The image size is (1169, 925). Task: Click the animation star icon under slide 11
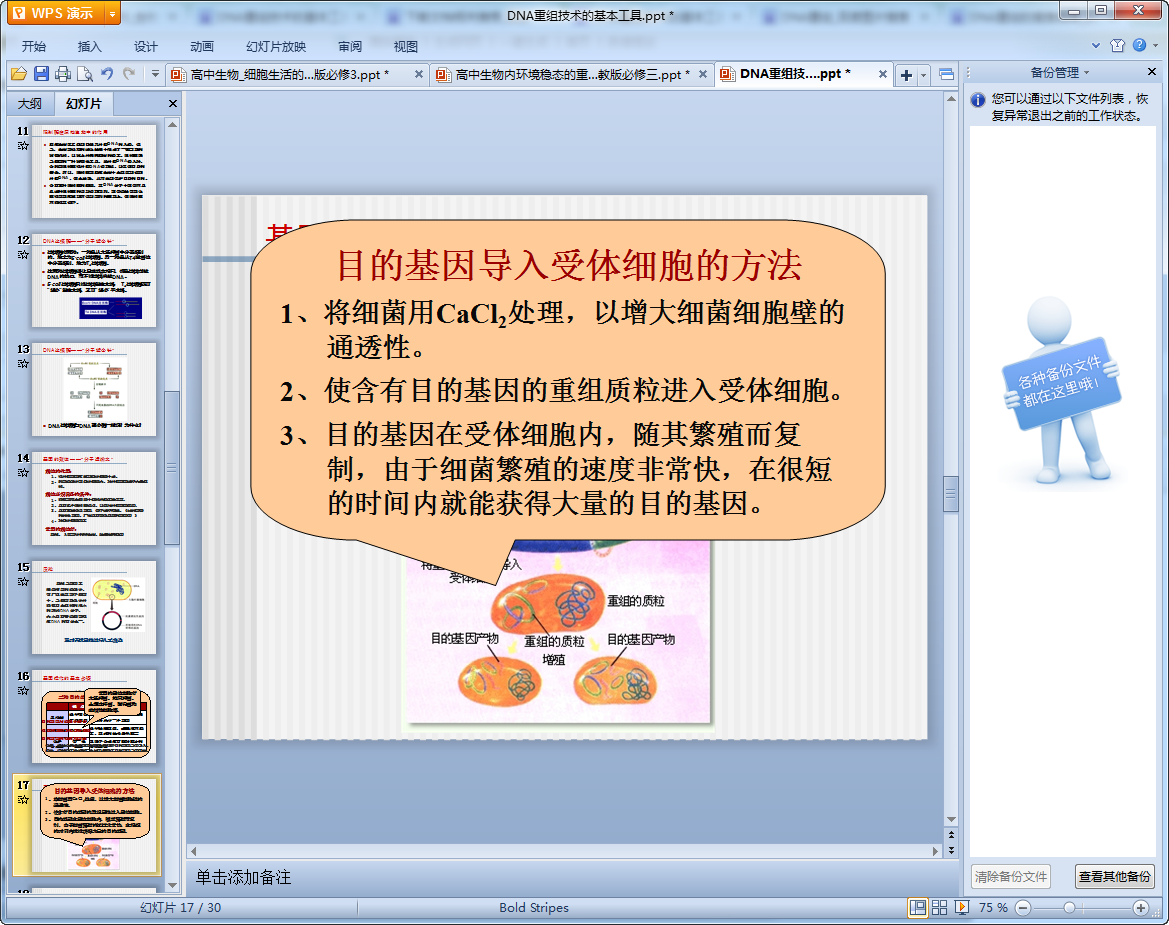[23, 145]
